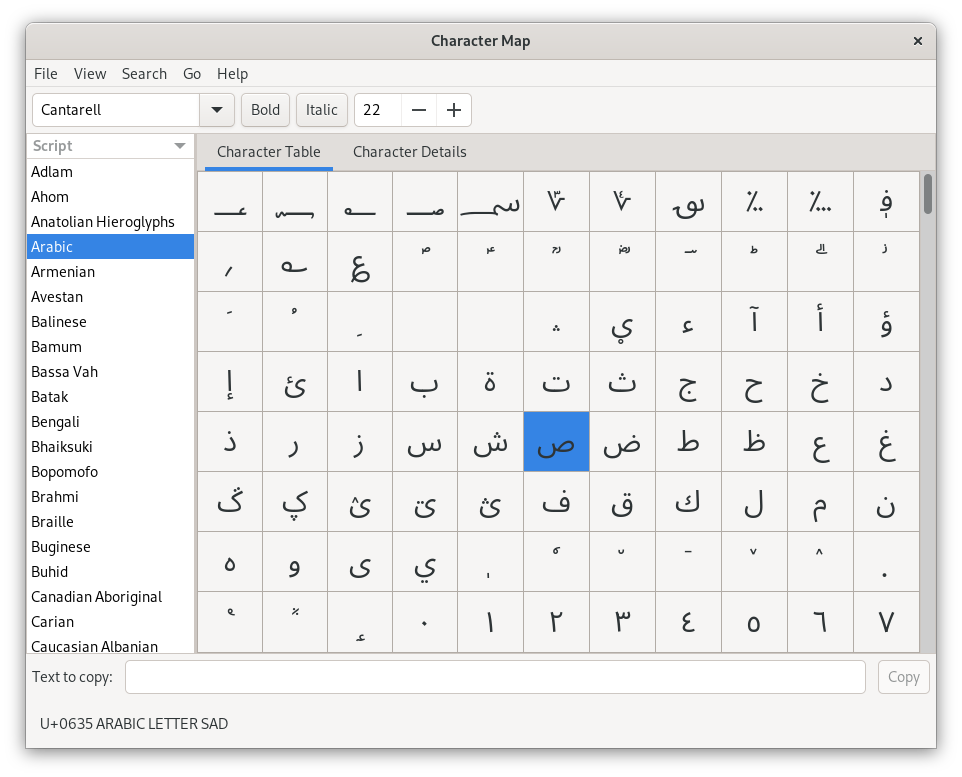Viewport: 962px width, 777px height.
Task: Expand the Script selector dropdown arrow
Action: [x=180, y=146]
